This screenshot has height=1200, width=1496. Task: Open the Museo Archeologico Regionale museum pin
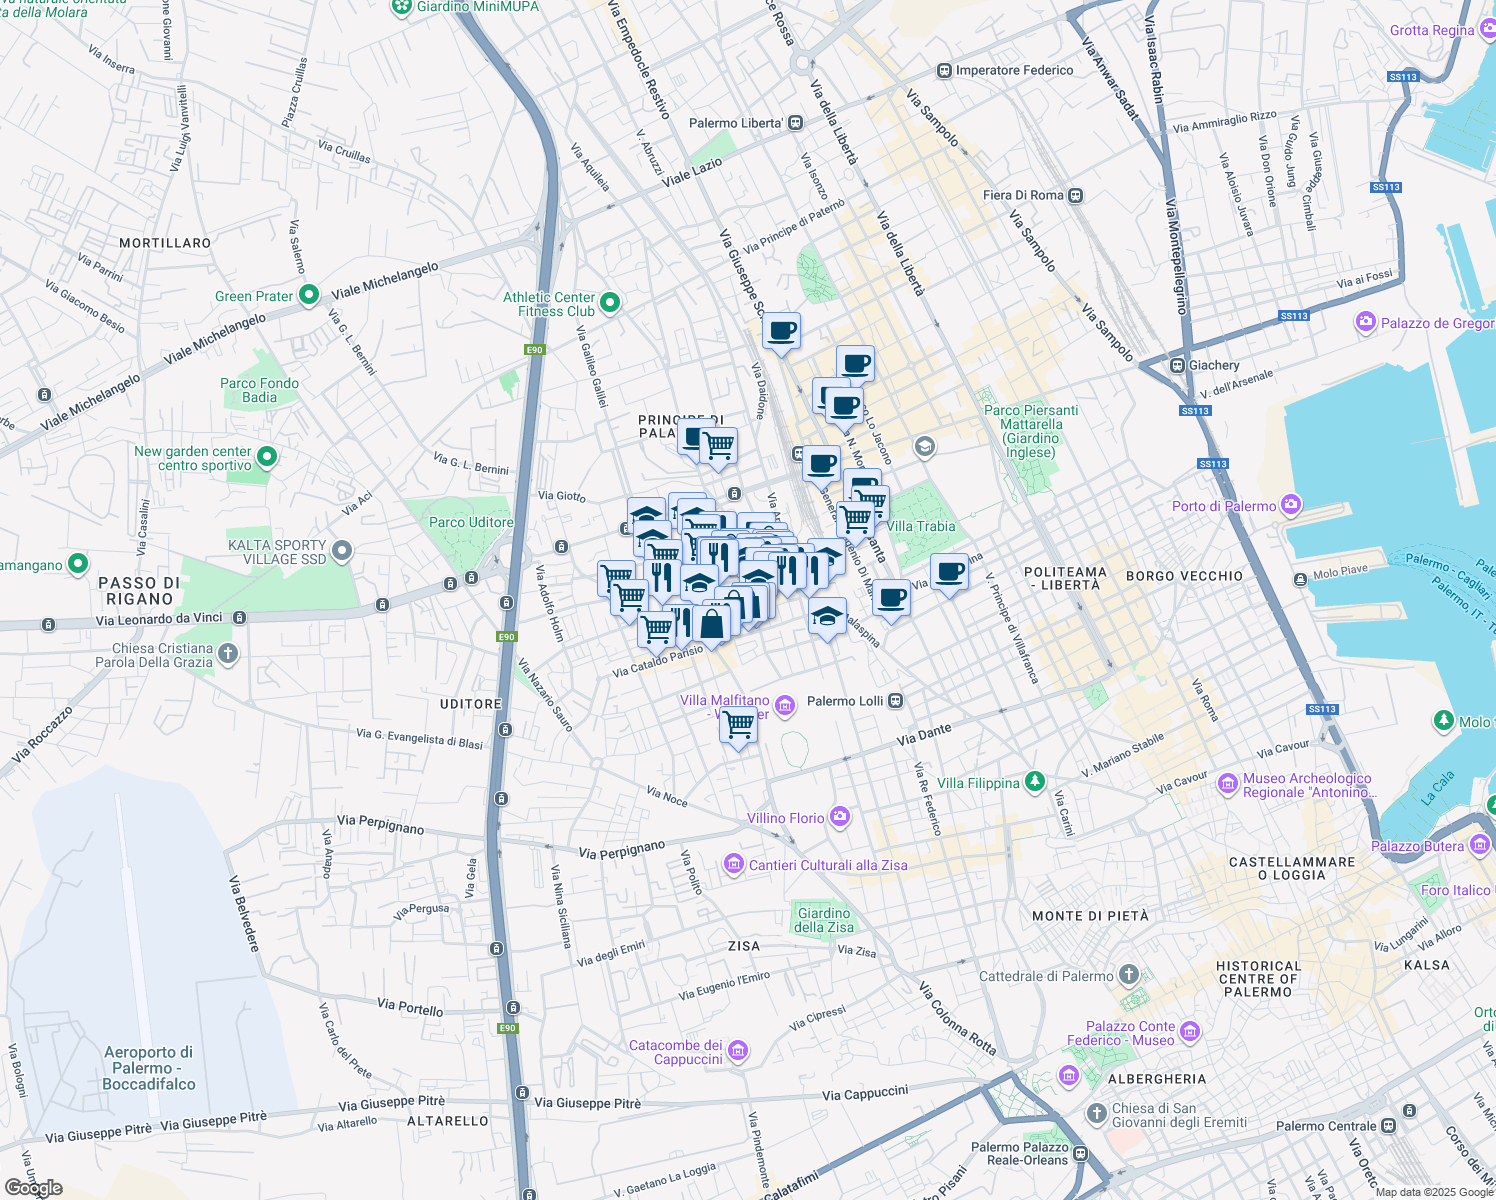tap(1227, 785)
